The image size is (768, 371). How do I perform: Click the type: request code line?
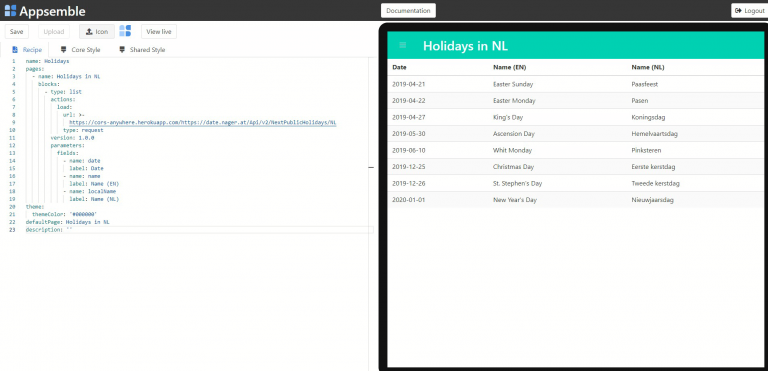click(83, 130)
